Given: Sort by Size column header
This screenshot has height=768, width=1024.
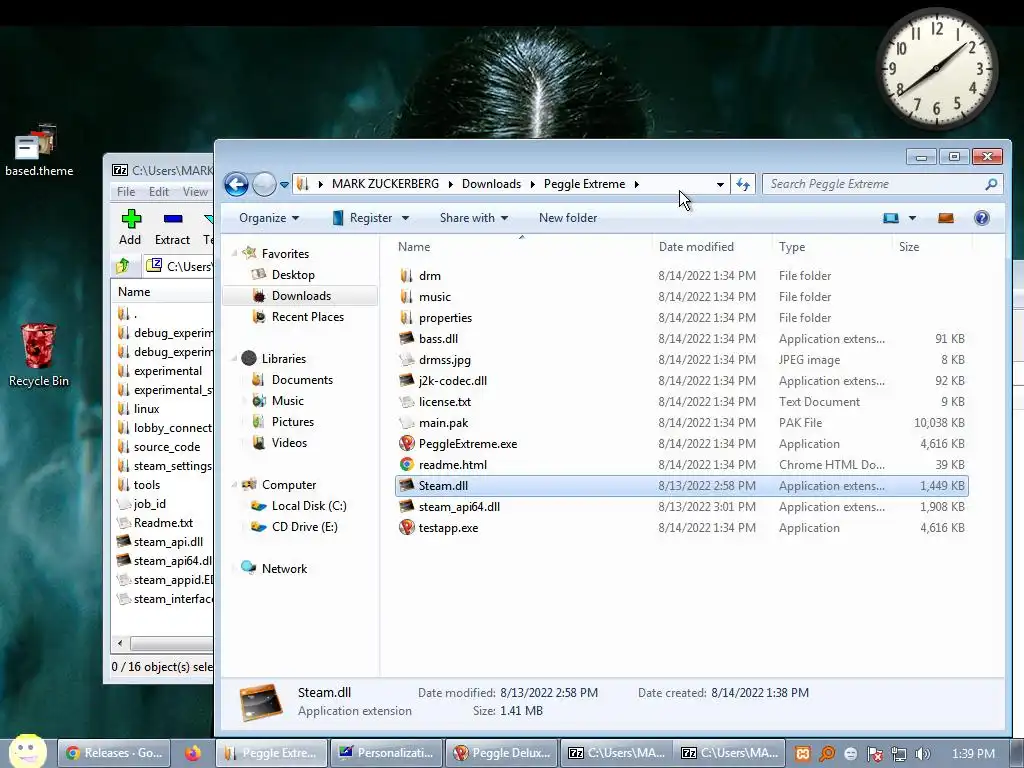Looking at the screenshot, I should [909, 247].
